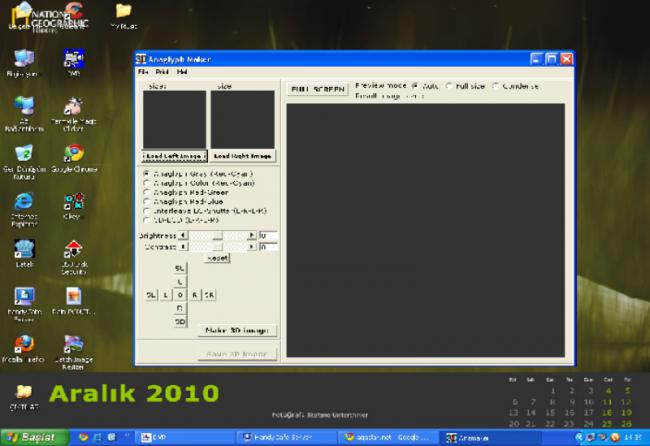
Task: Click the left image preview thumbnail
Action: click(175, 119)
